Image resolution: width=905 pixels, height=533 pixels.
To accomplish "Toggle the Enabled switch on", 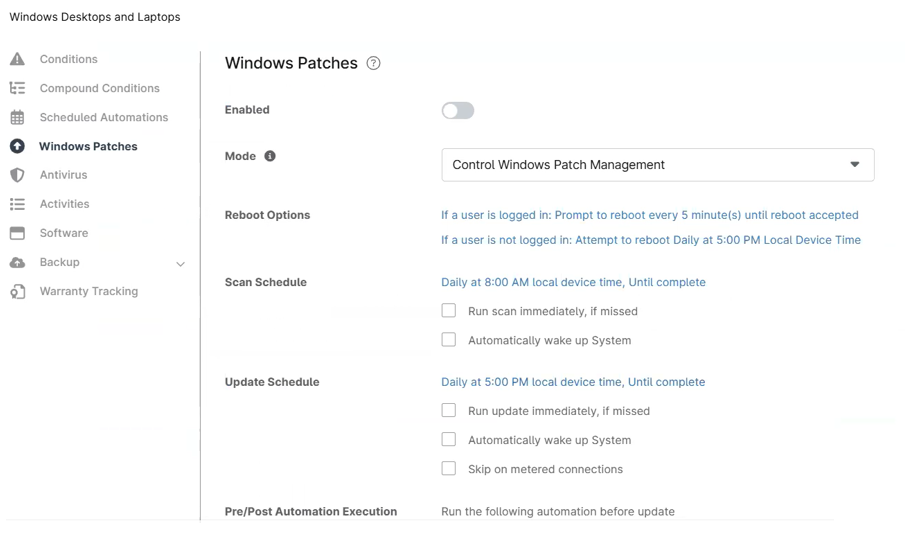I will click(x=458, y=110).
